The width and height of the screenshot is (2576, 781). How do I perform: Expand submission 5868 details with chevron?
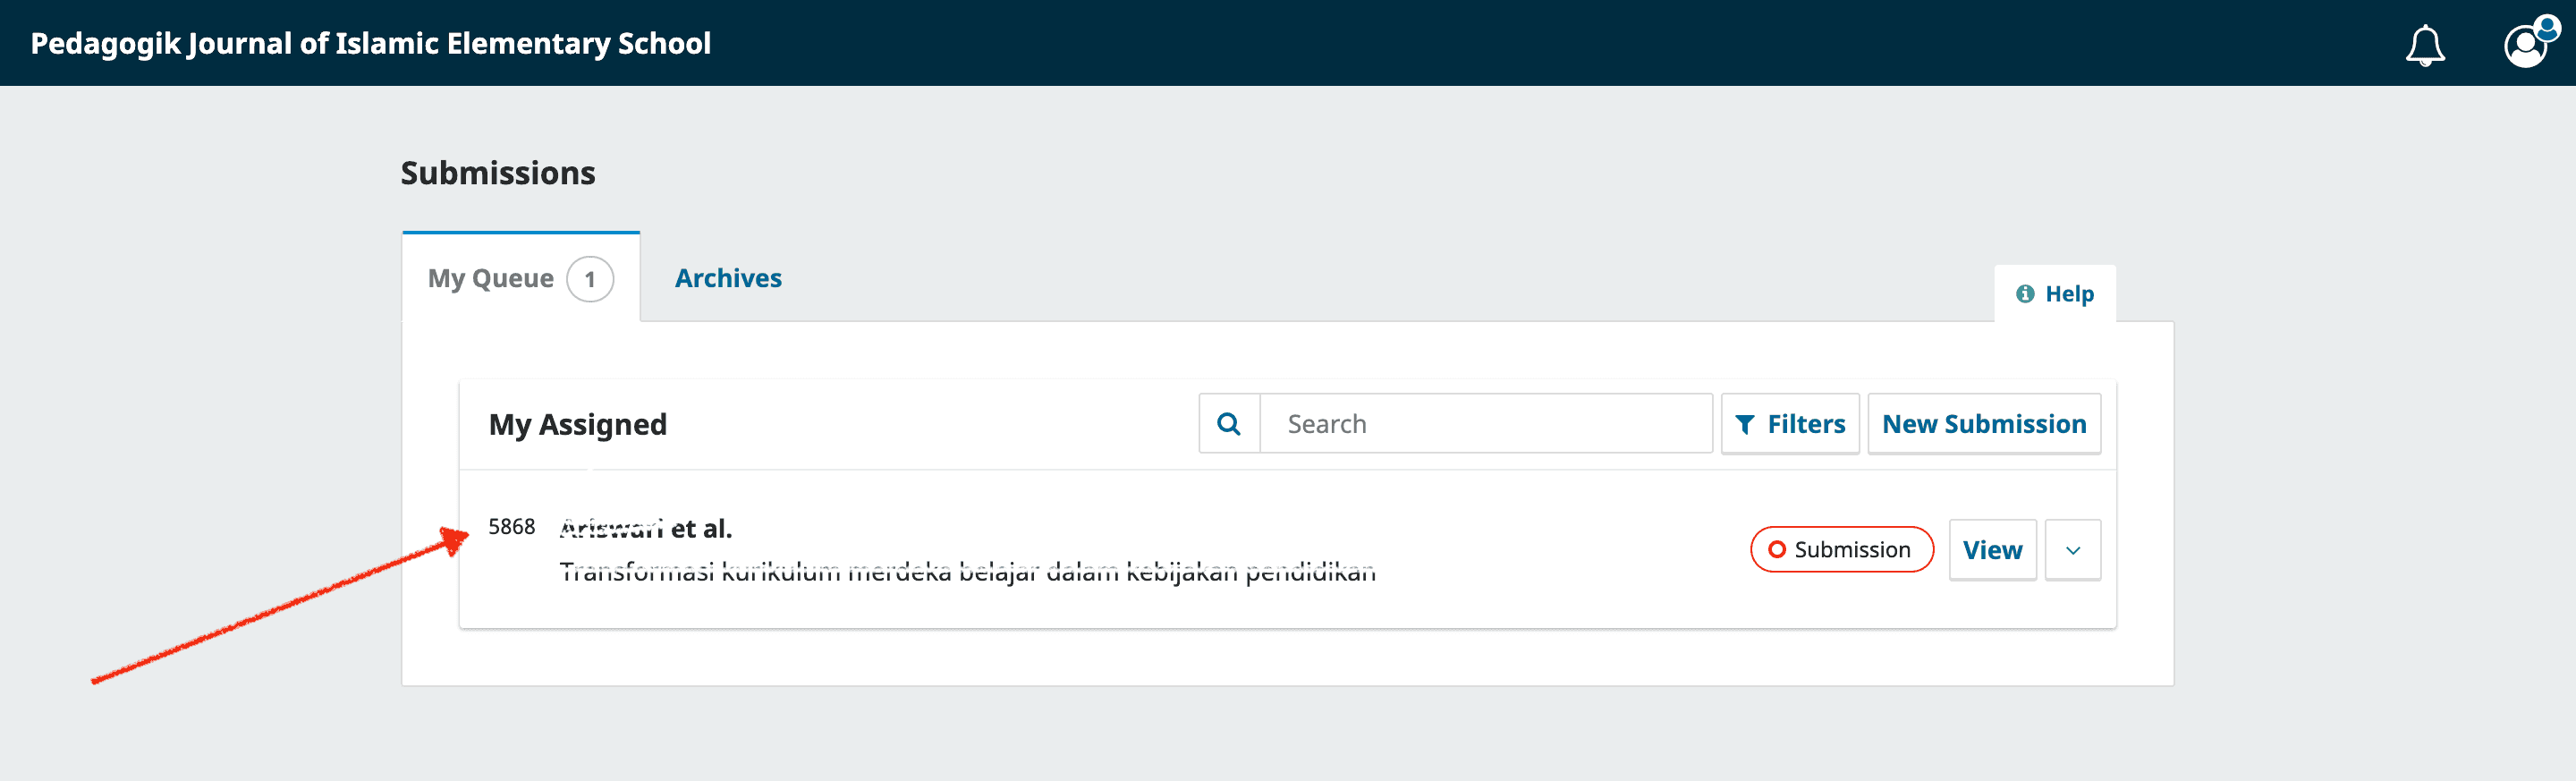(2072, 550)
